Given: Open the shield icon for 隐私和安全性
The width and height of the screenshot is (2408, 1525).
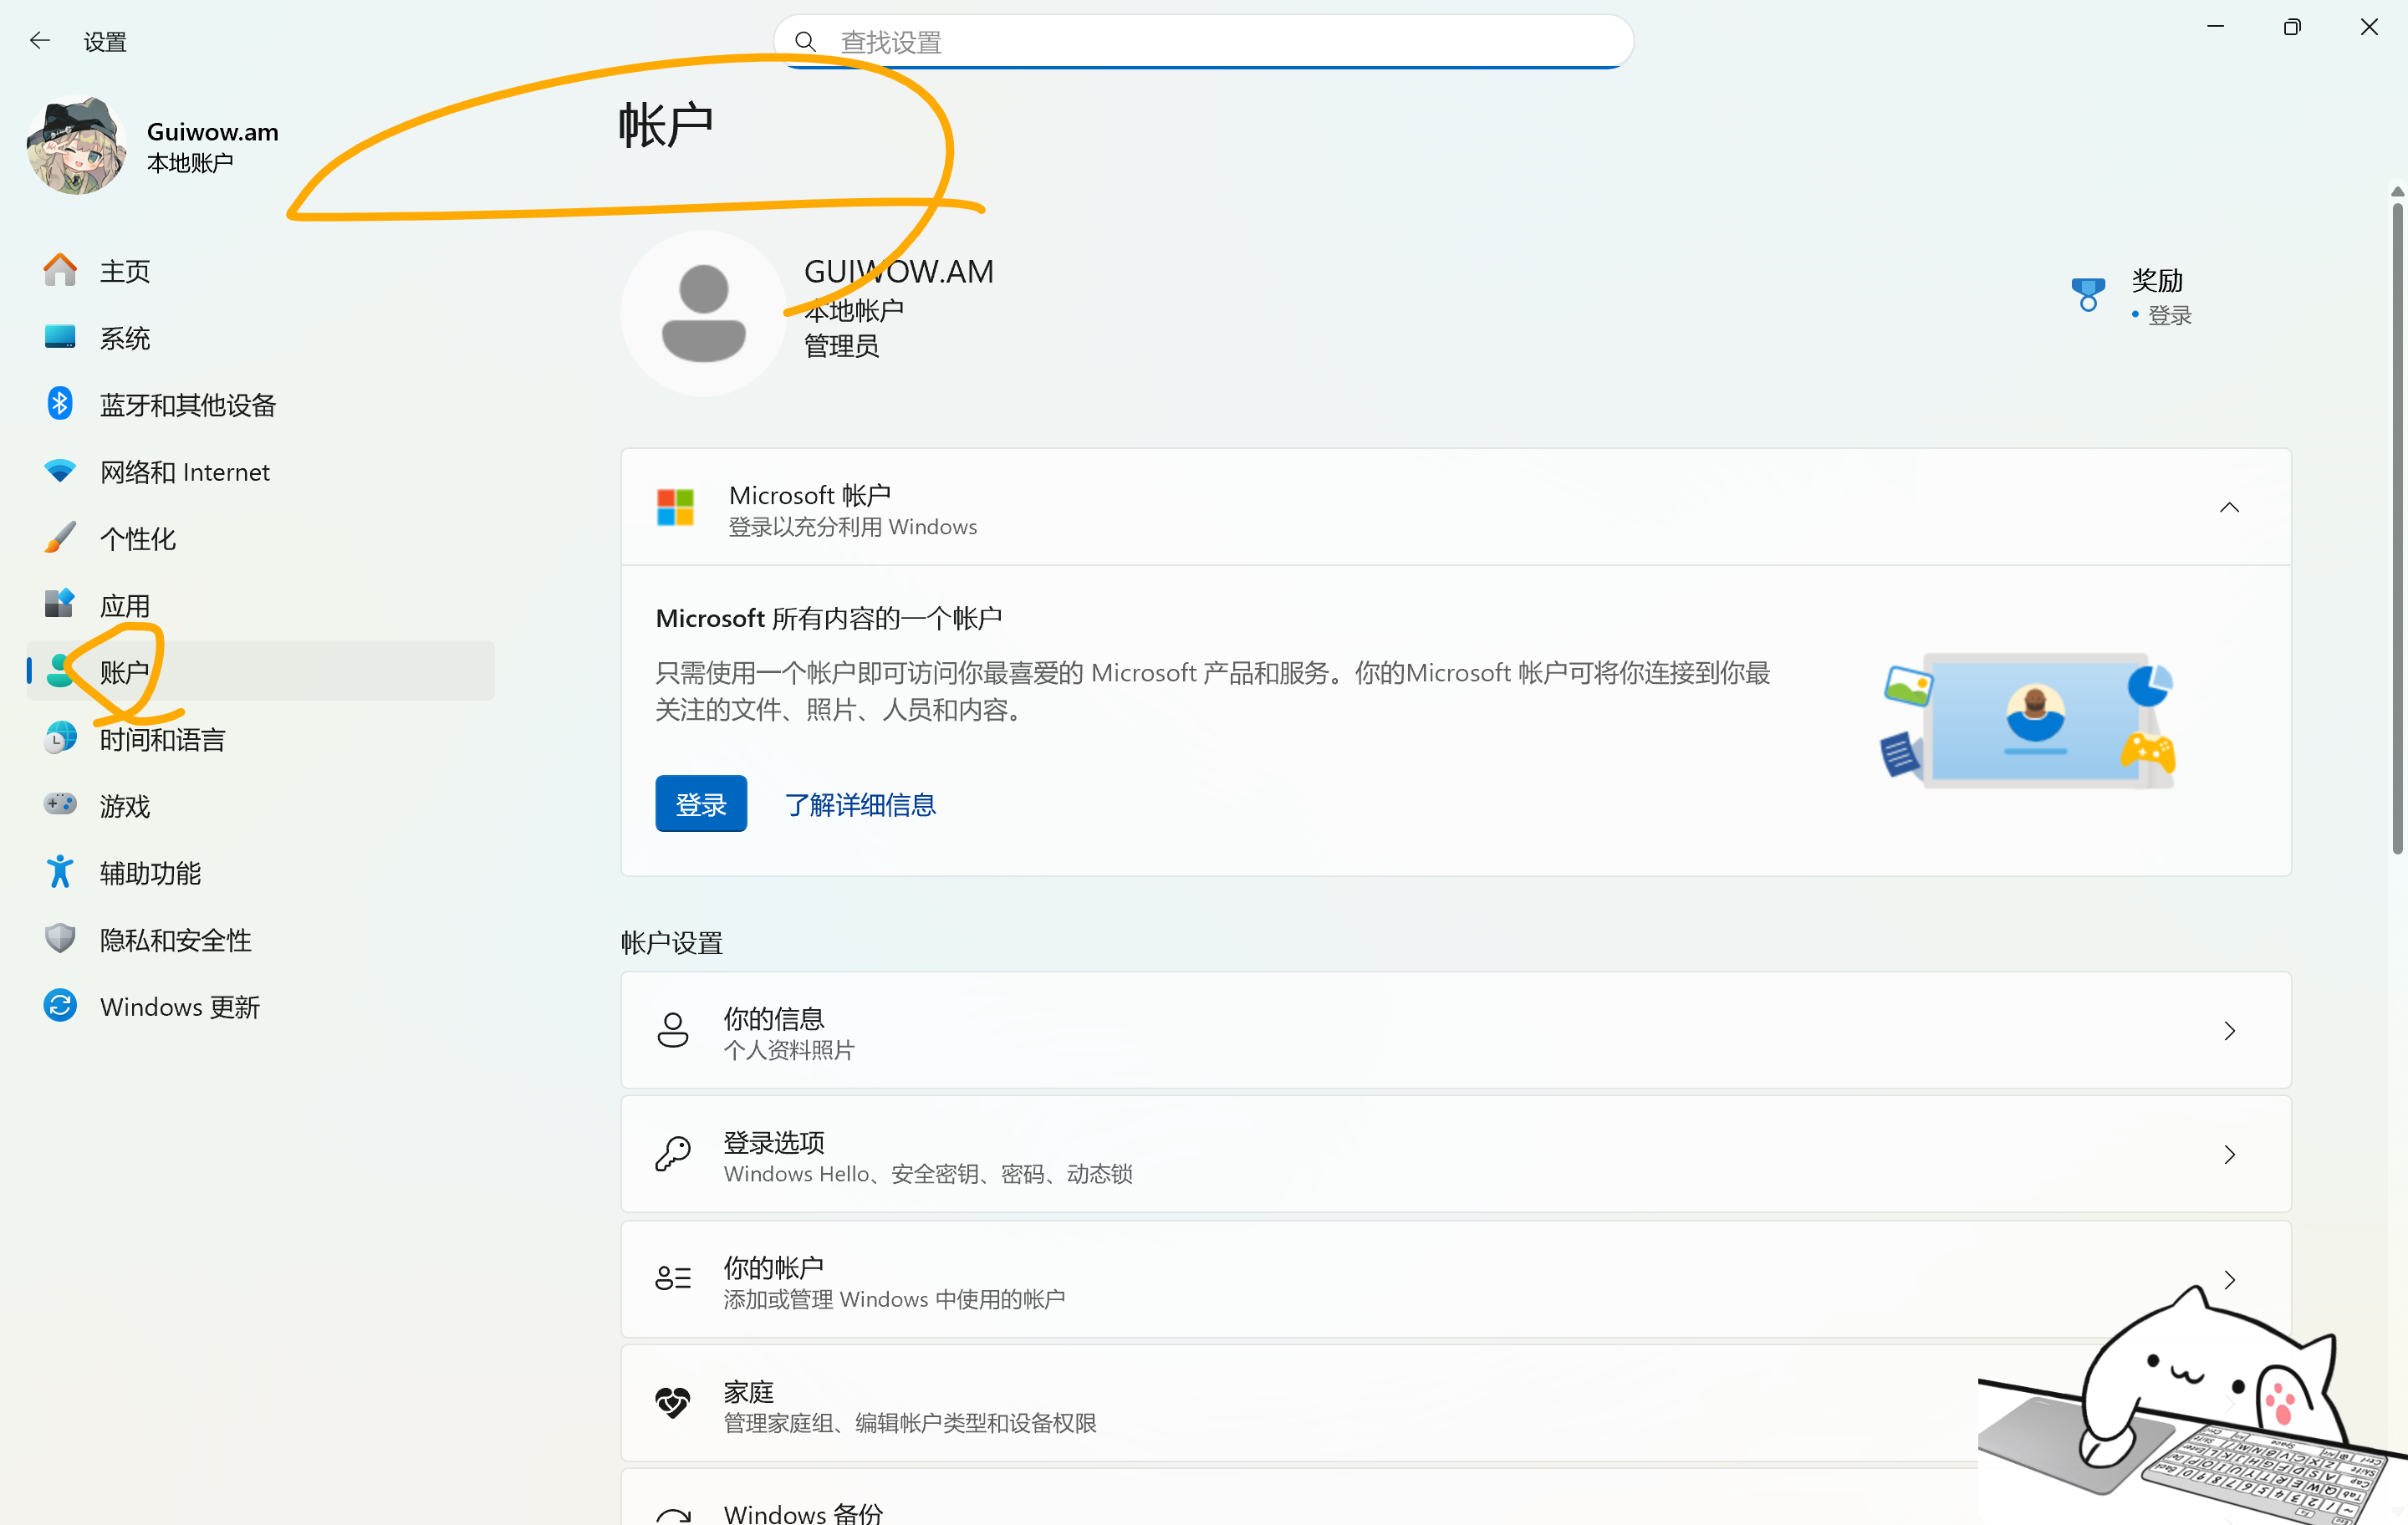Looking at the screenshot, I should (x=60, y=939).
